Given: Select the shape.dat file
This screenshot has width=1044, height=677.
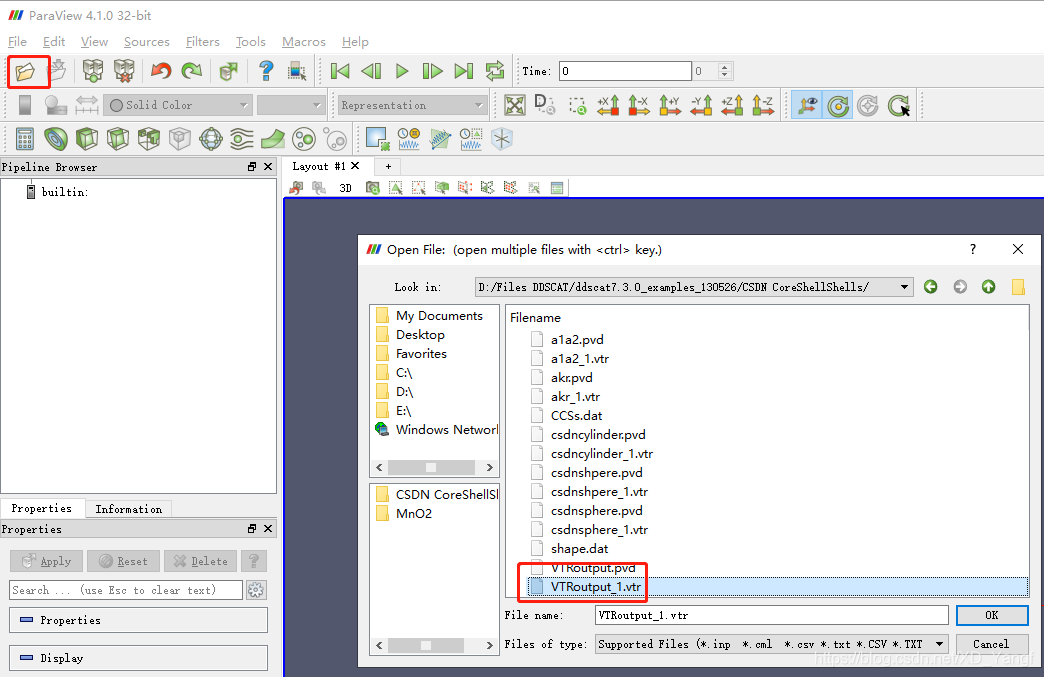Looking at the screenshot, I should [x=579, y=549].
